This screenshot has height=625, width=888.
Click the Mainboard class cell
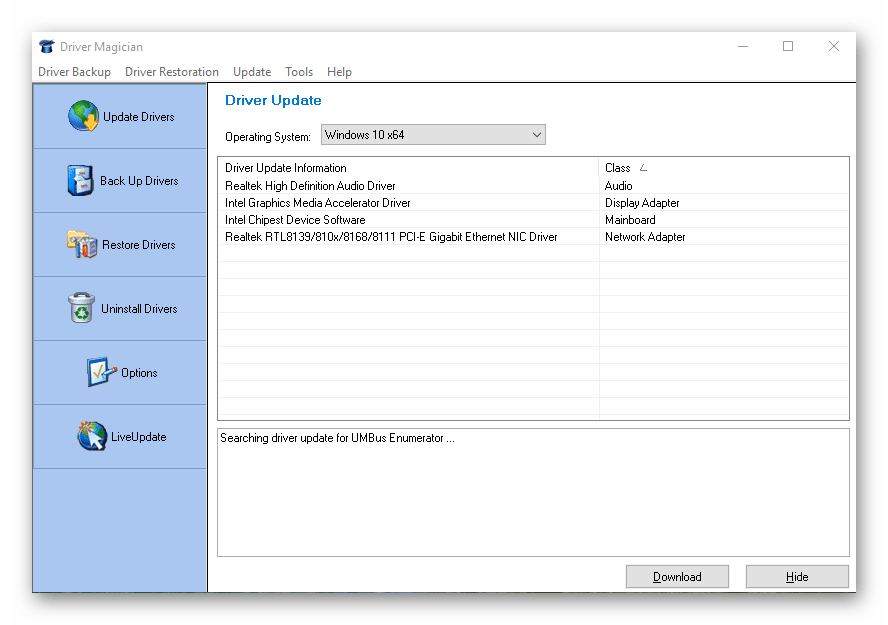coord(630,220)
